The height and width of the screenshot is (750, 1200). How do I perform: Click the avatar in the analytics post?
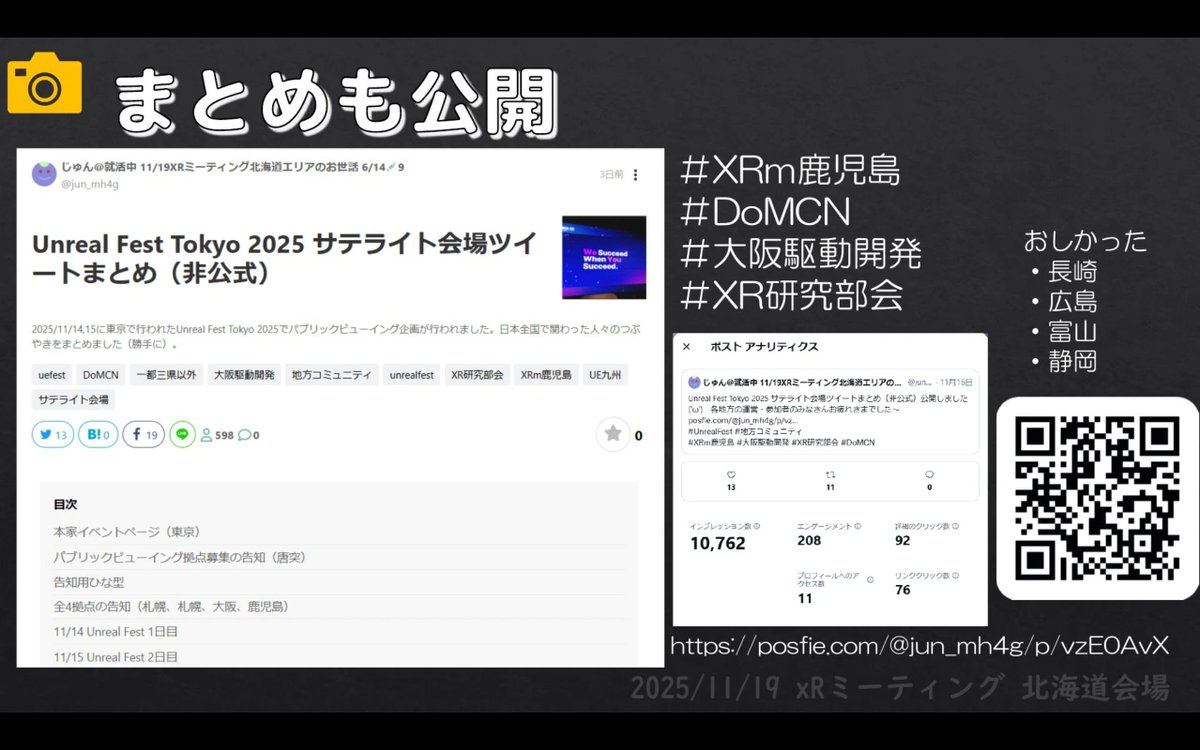pyautogui.click(x=694, y=382)
